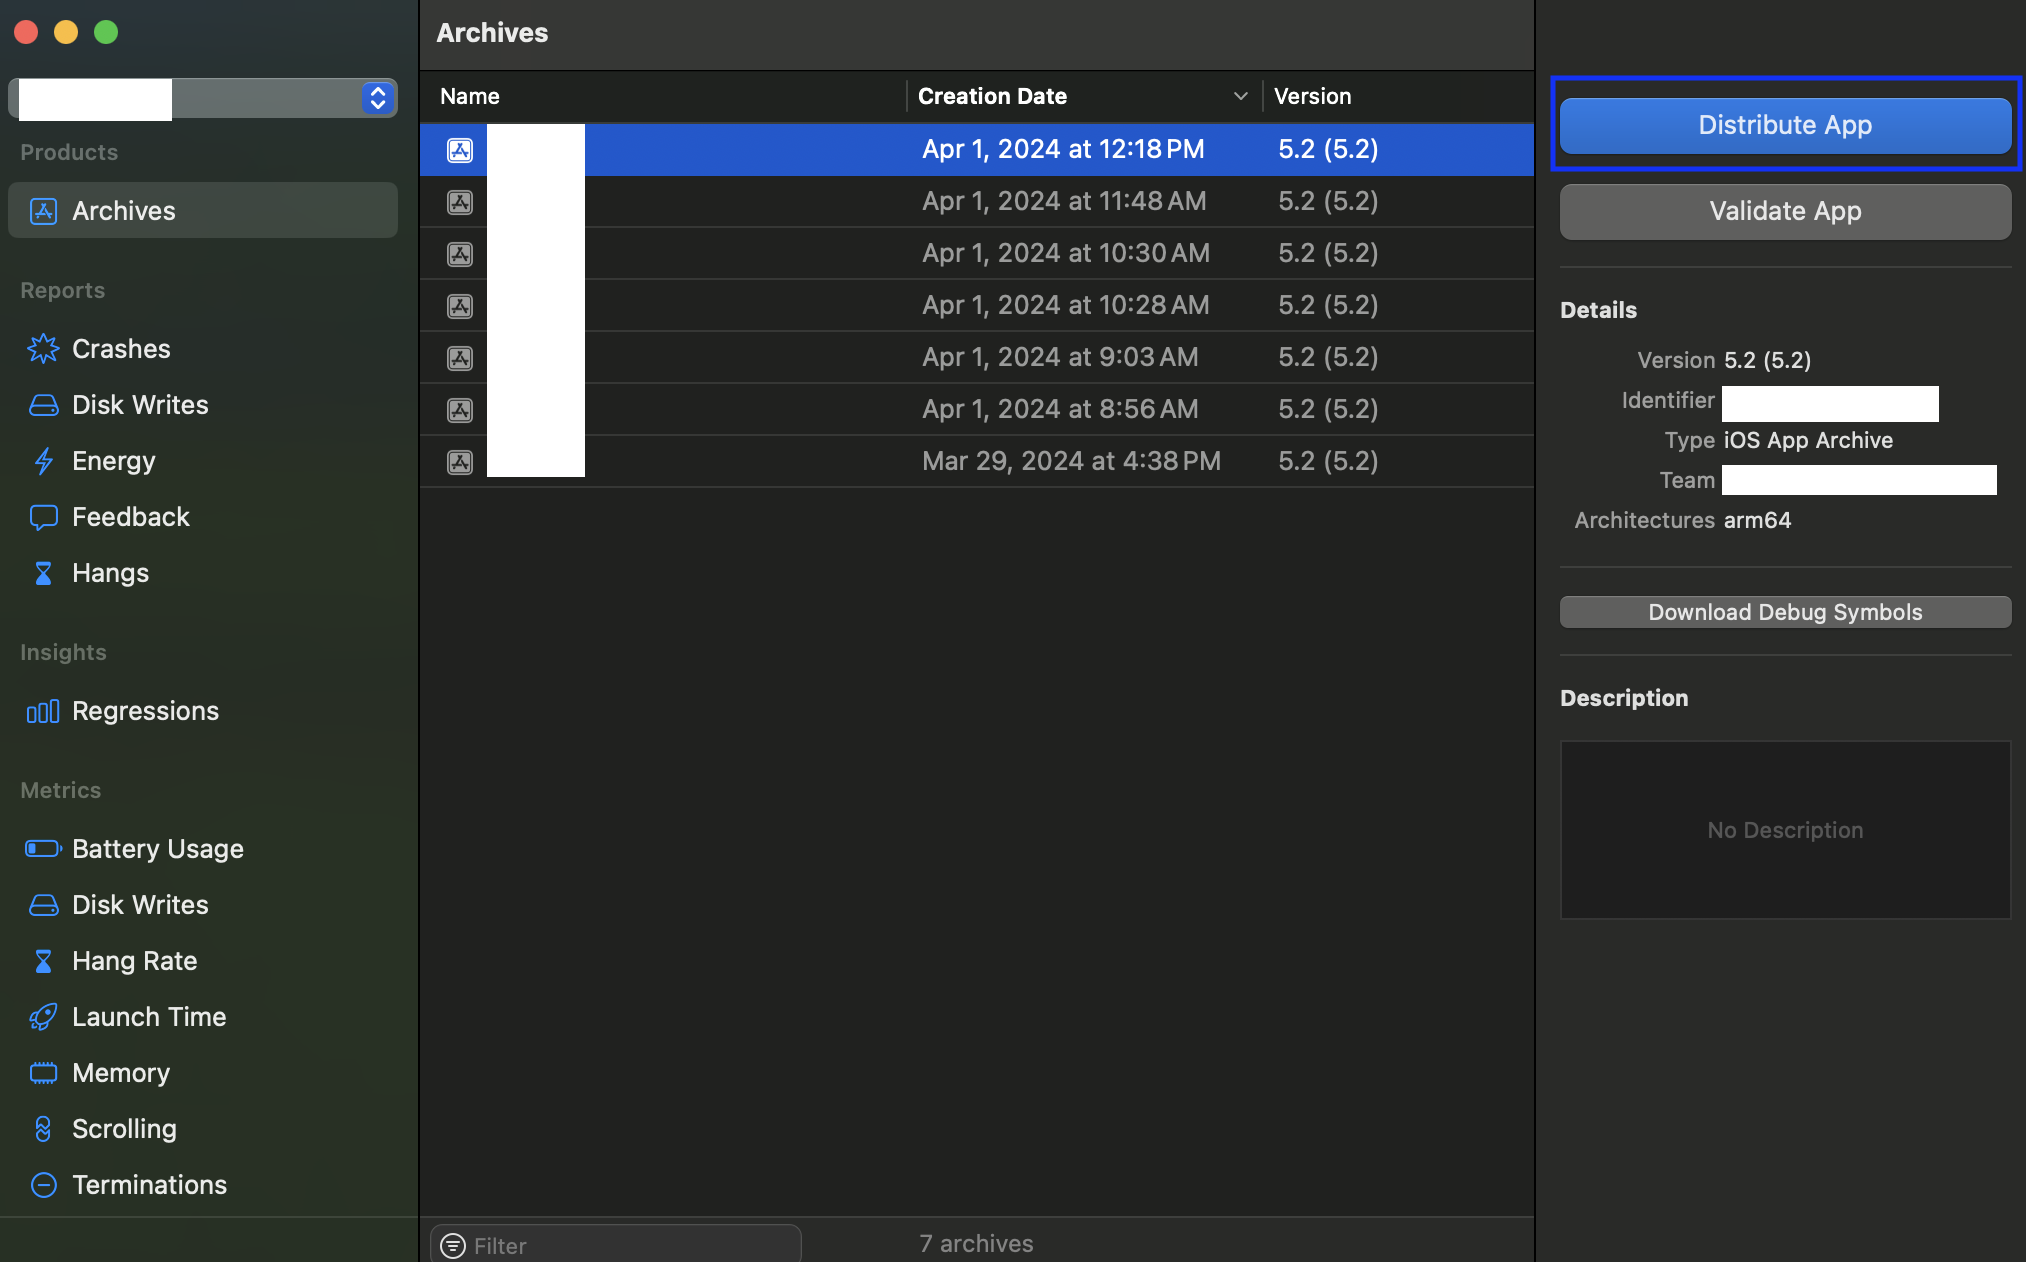This screenshot has height=1262, width=2026.
Task: Click the Crashes star icon in sidebar
Action: tap(43, 349)
